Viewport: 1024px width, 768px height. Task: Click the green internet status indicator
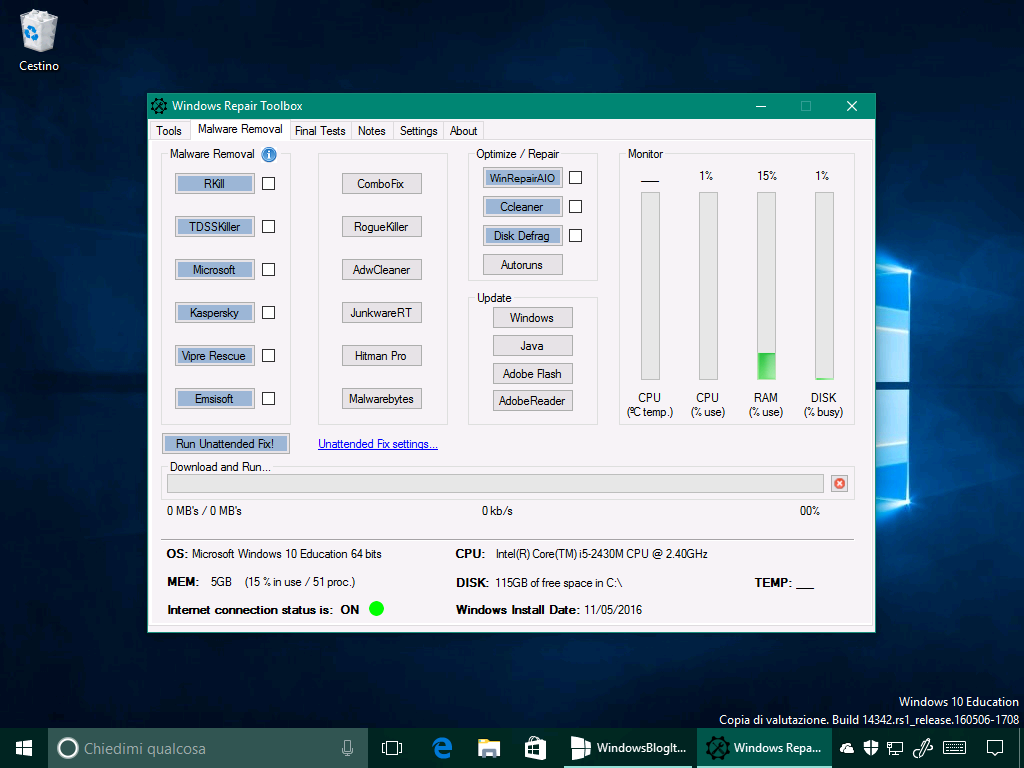pos(377,609)
